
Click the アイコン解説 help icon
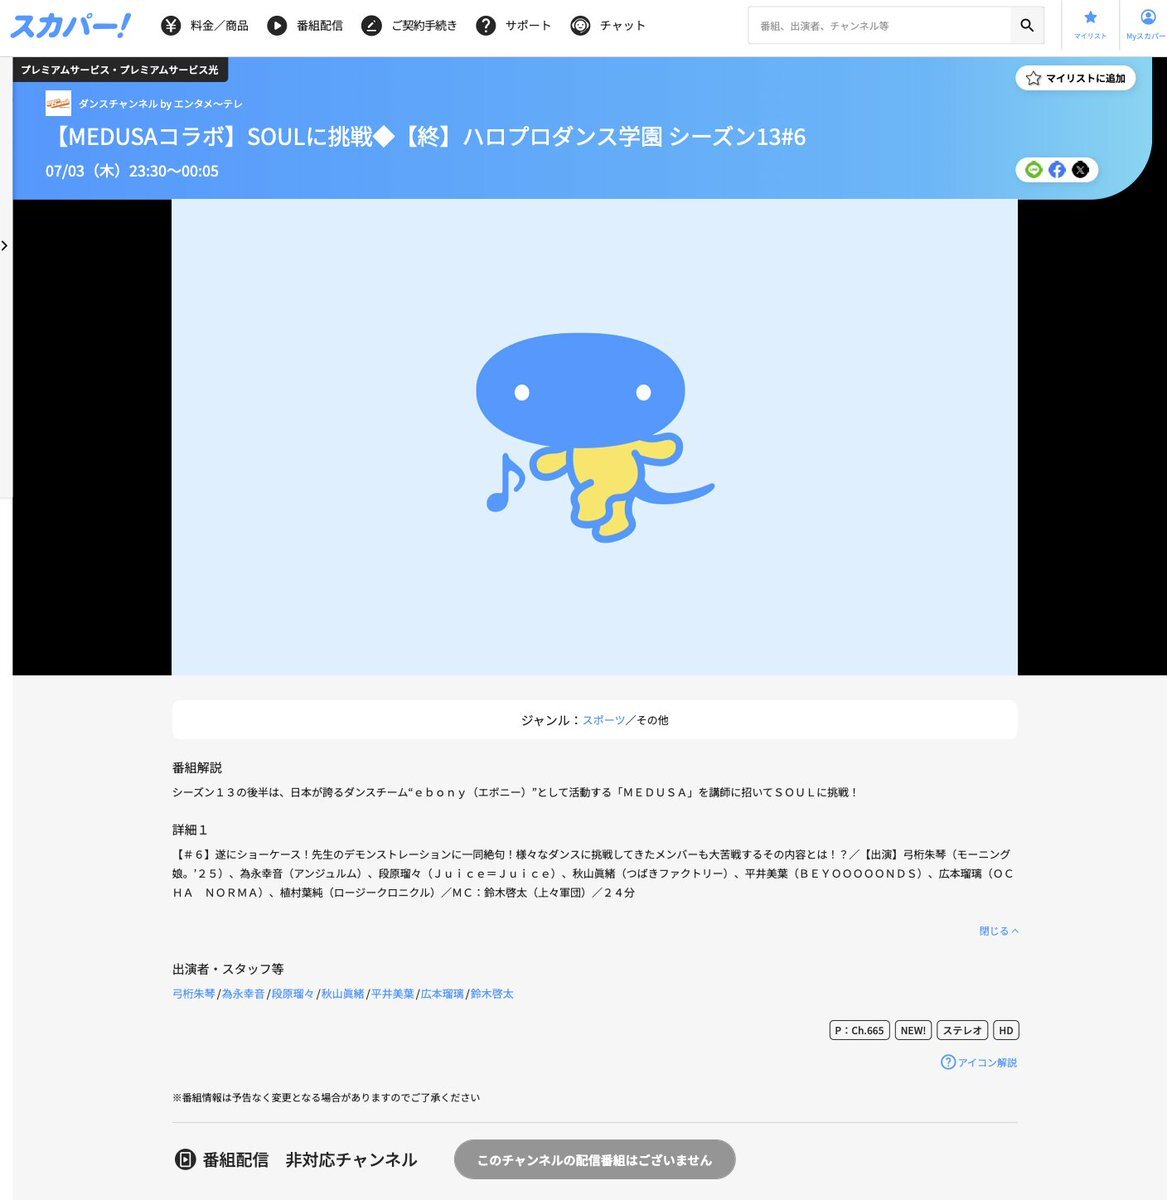pyautogui.click(x=948, y=1062)
